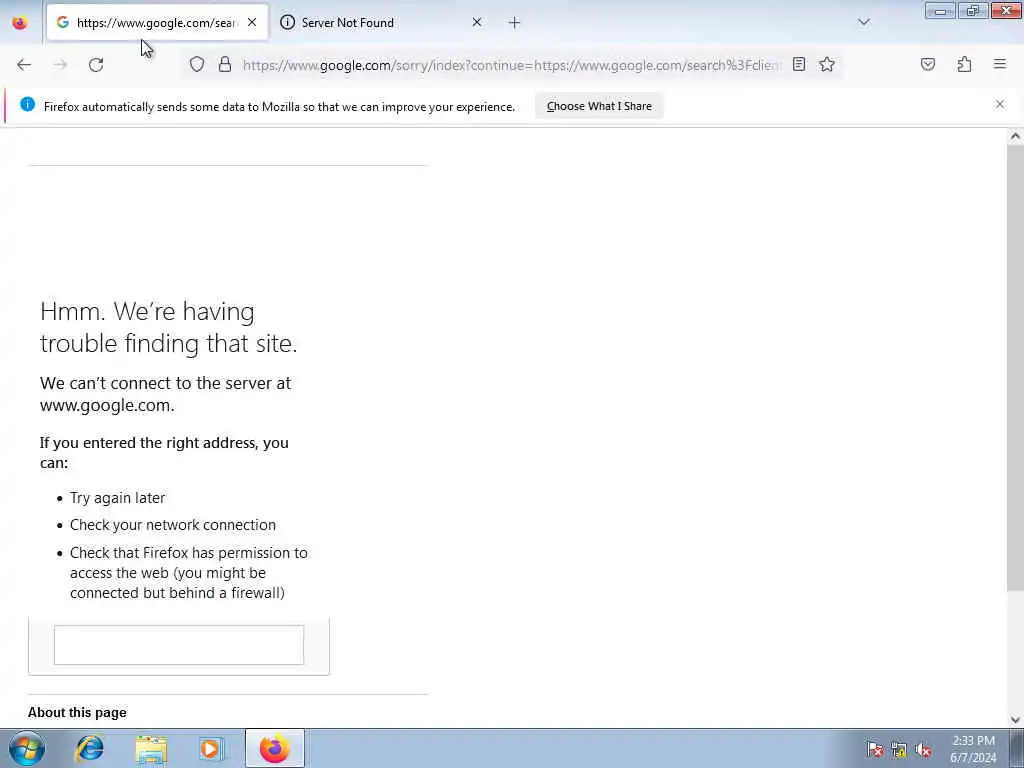Image resolution: width=1024 pixels, height=768 pixels.
Task: Click the 'Hmm. We're having trouble' heading
Action: coord(168,327)
